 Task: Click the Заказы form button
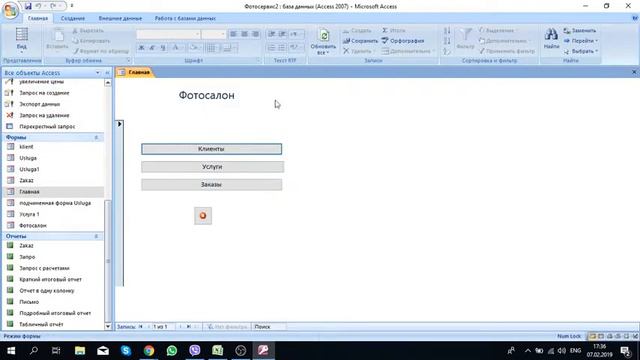coord(211,185)
